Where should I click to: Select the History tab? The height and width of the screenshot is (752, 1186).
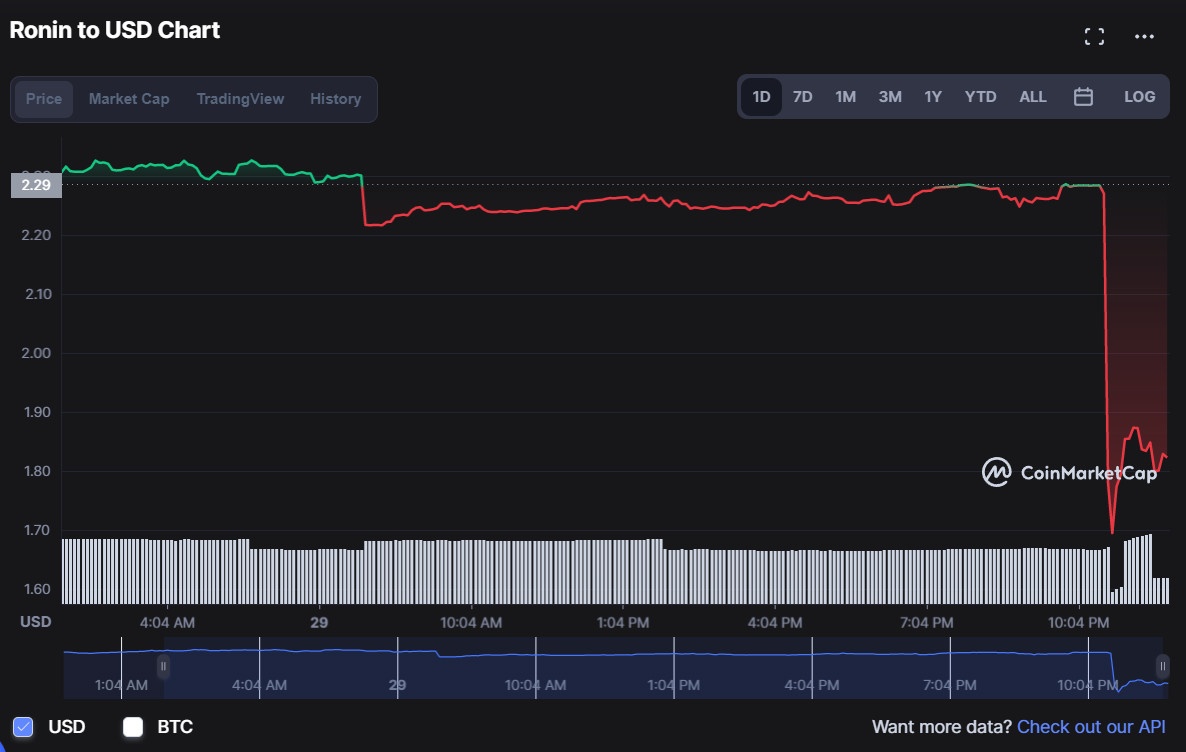(335, 99)
